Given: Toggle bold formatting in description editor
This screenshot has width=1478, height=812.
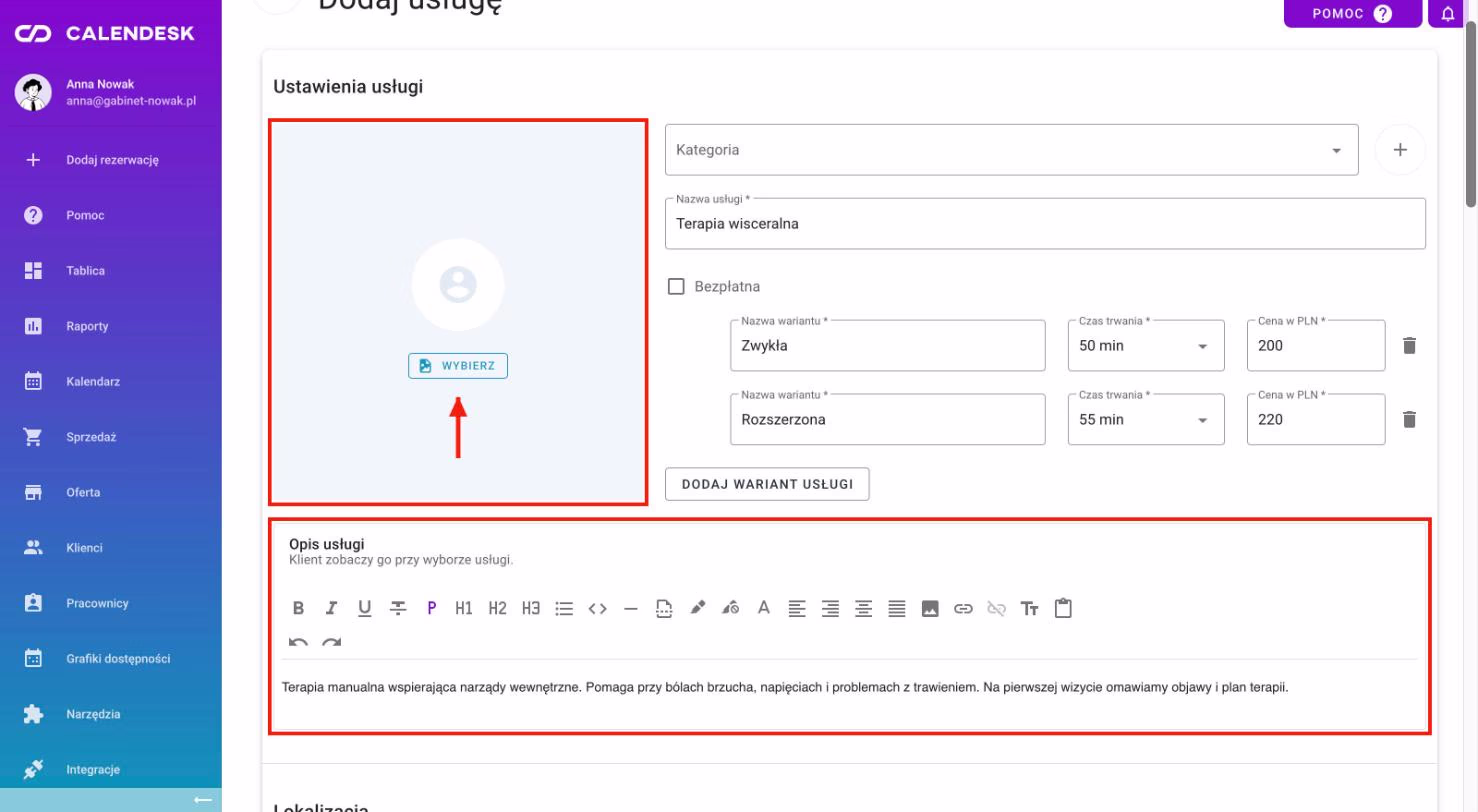Looking at the screenshot, I should (x=298, y=608).
